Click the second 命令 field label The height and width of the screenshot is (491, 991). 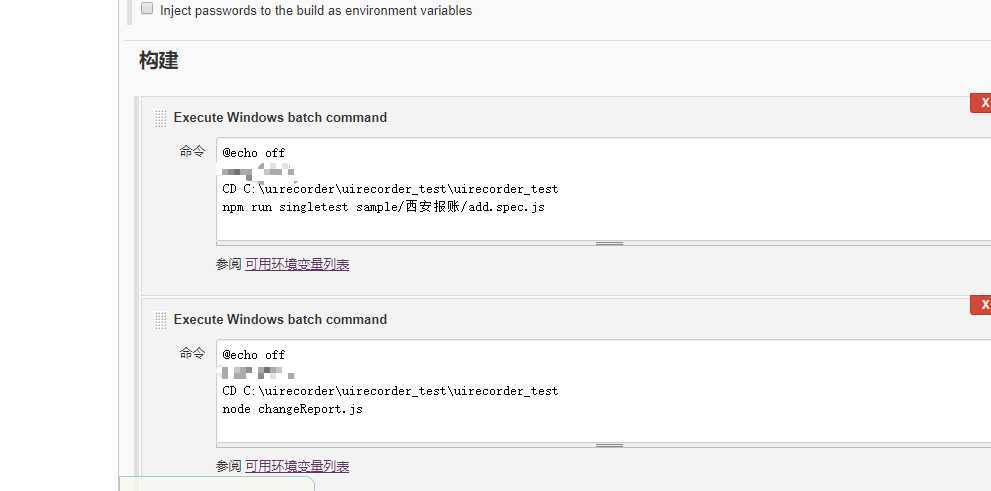tap(192, 354)
